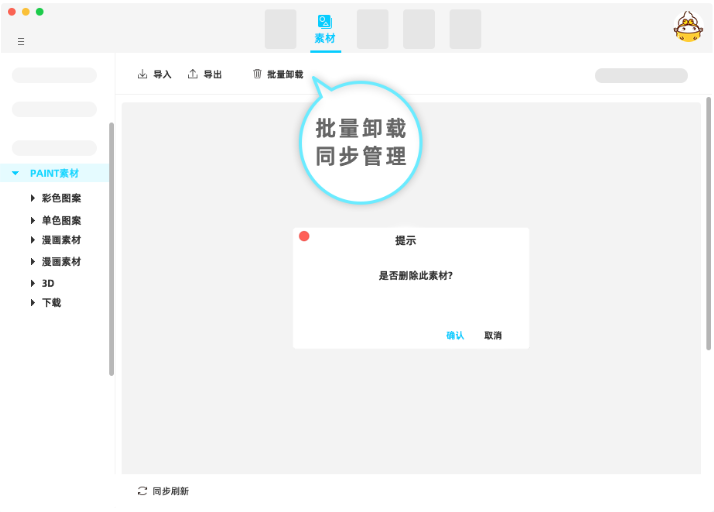Click the 提示 dialog title
The width and height of the screenshot is (714, 512).
click(405, 241)
